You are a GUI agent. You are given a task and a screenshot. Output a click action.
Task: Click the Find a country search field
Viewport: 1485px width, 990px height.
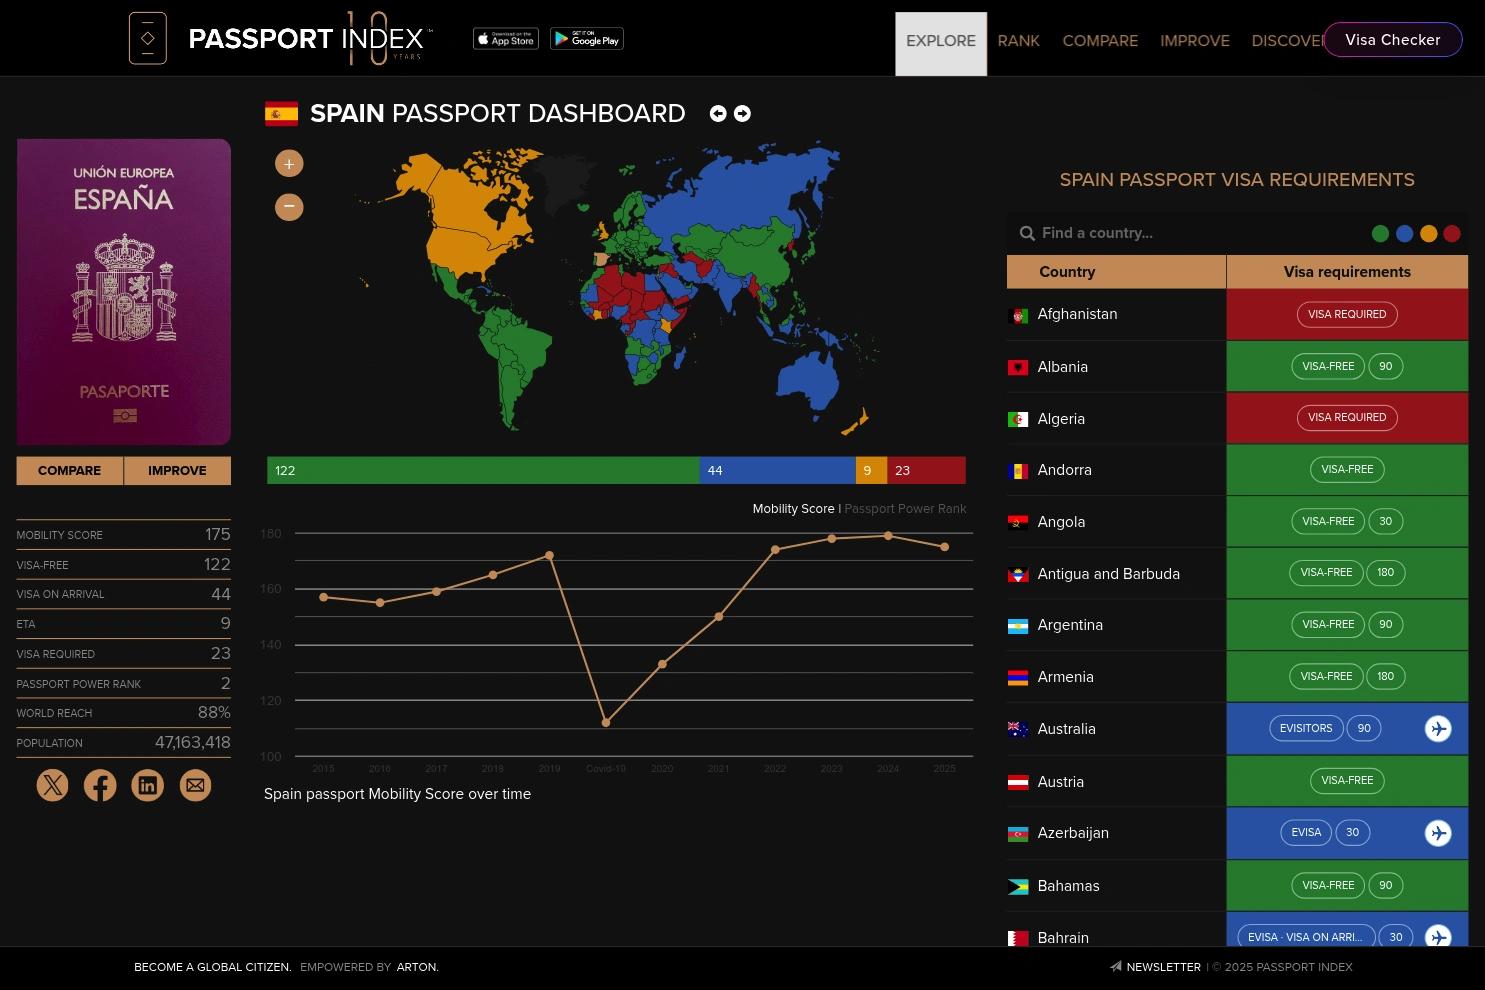coord(1190,233)
